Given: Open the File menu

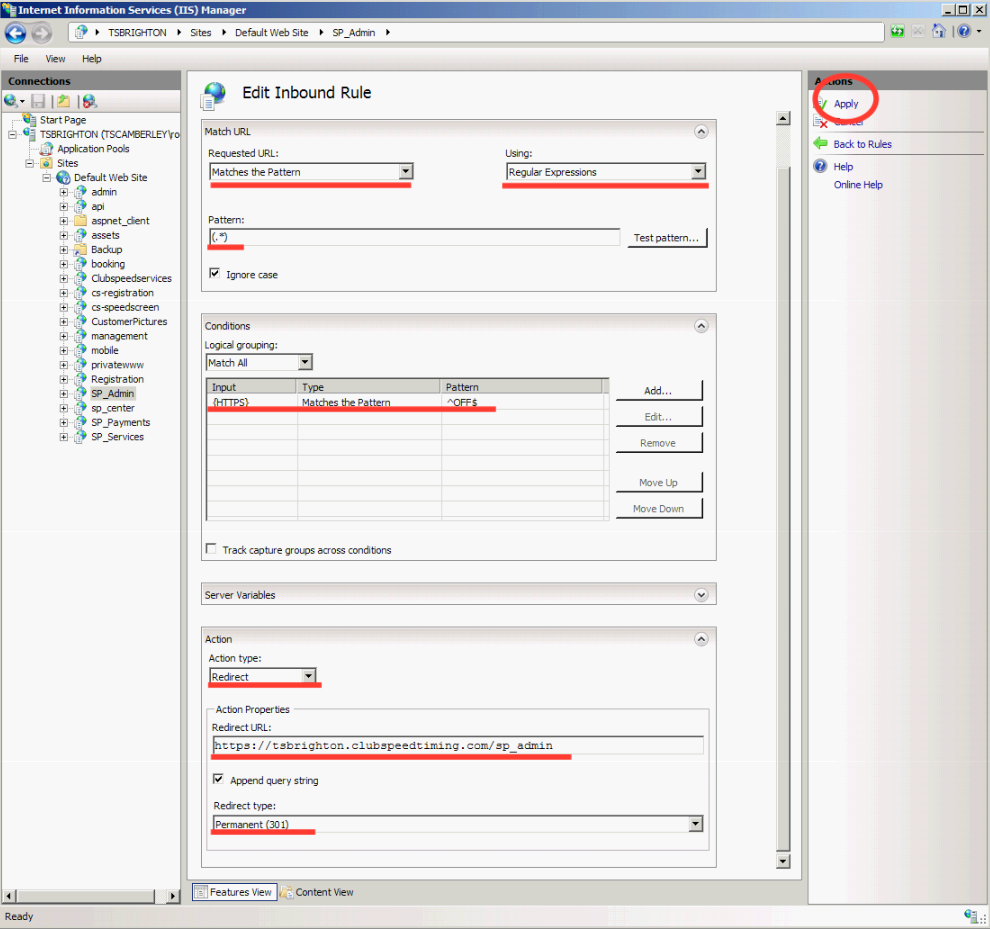Looking at the screenshot, I should pyautogui.click(x=21, y=59).
